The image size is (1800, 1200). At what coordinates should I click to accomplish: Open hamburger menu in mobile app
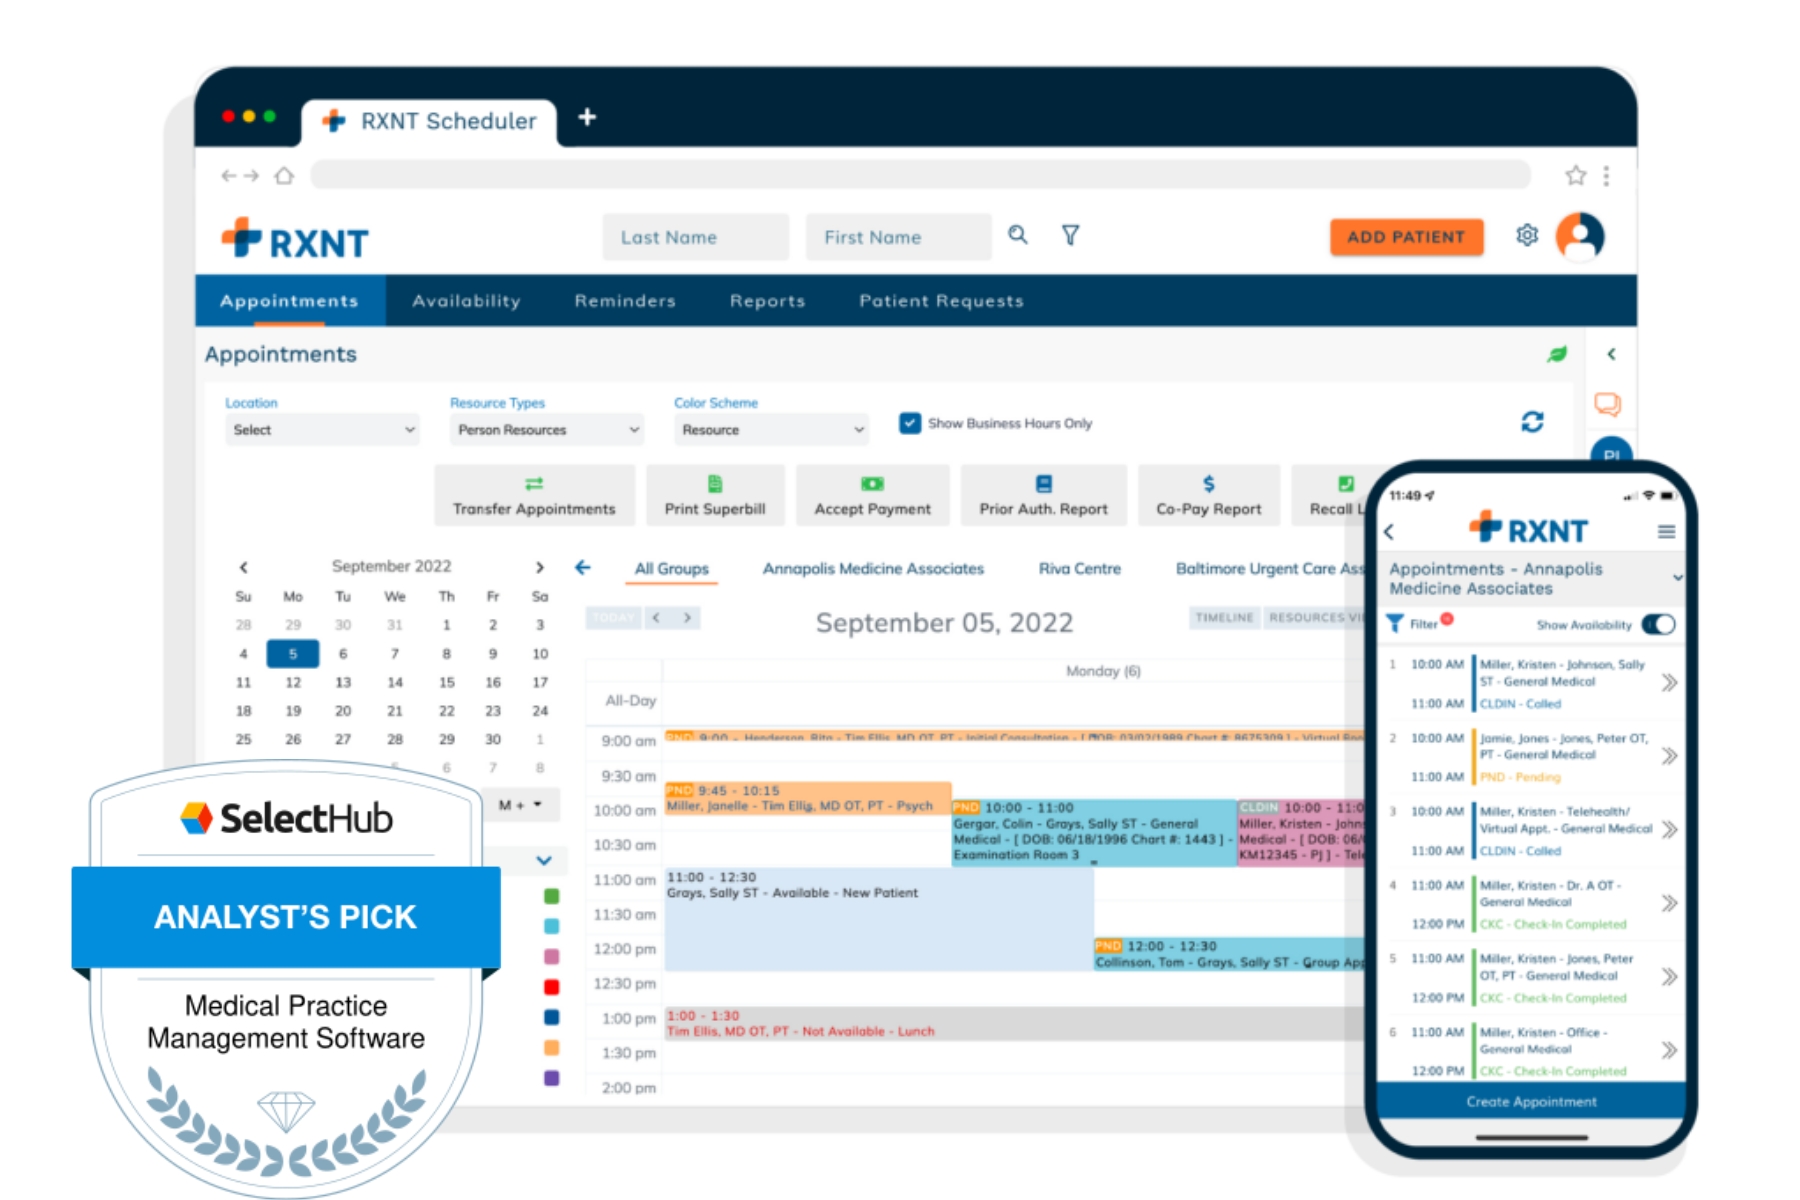tap(1666, 532)
